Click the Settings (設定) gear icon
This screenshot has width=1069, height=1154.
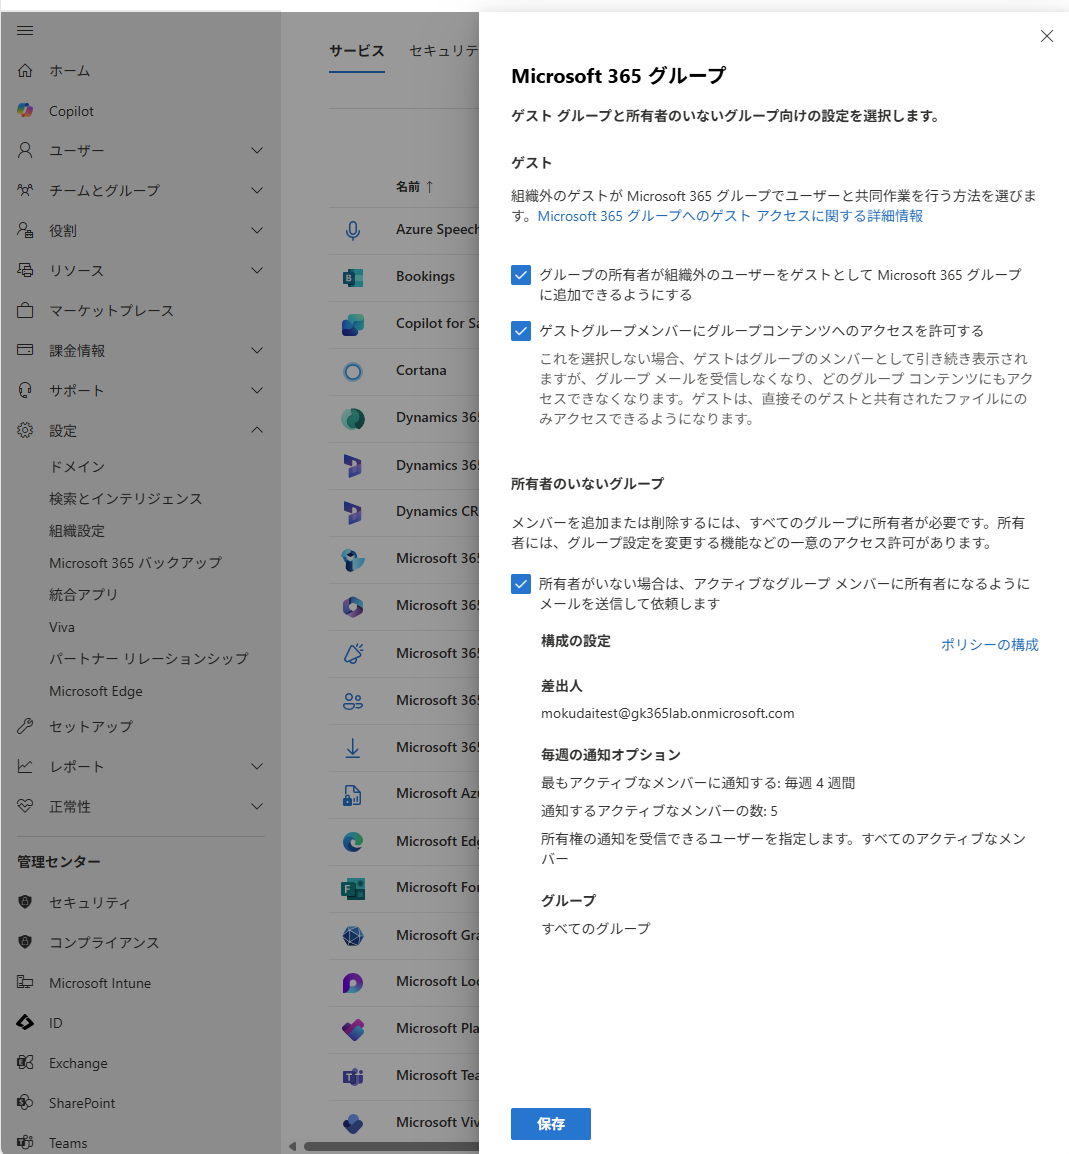(x=25, y=431)
